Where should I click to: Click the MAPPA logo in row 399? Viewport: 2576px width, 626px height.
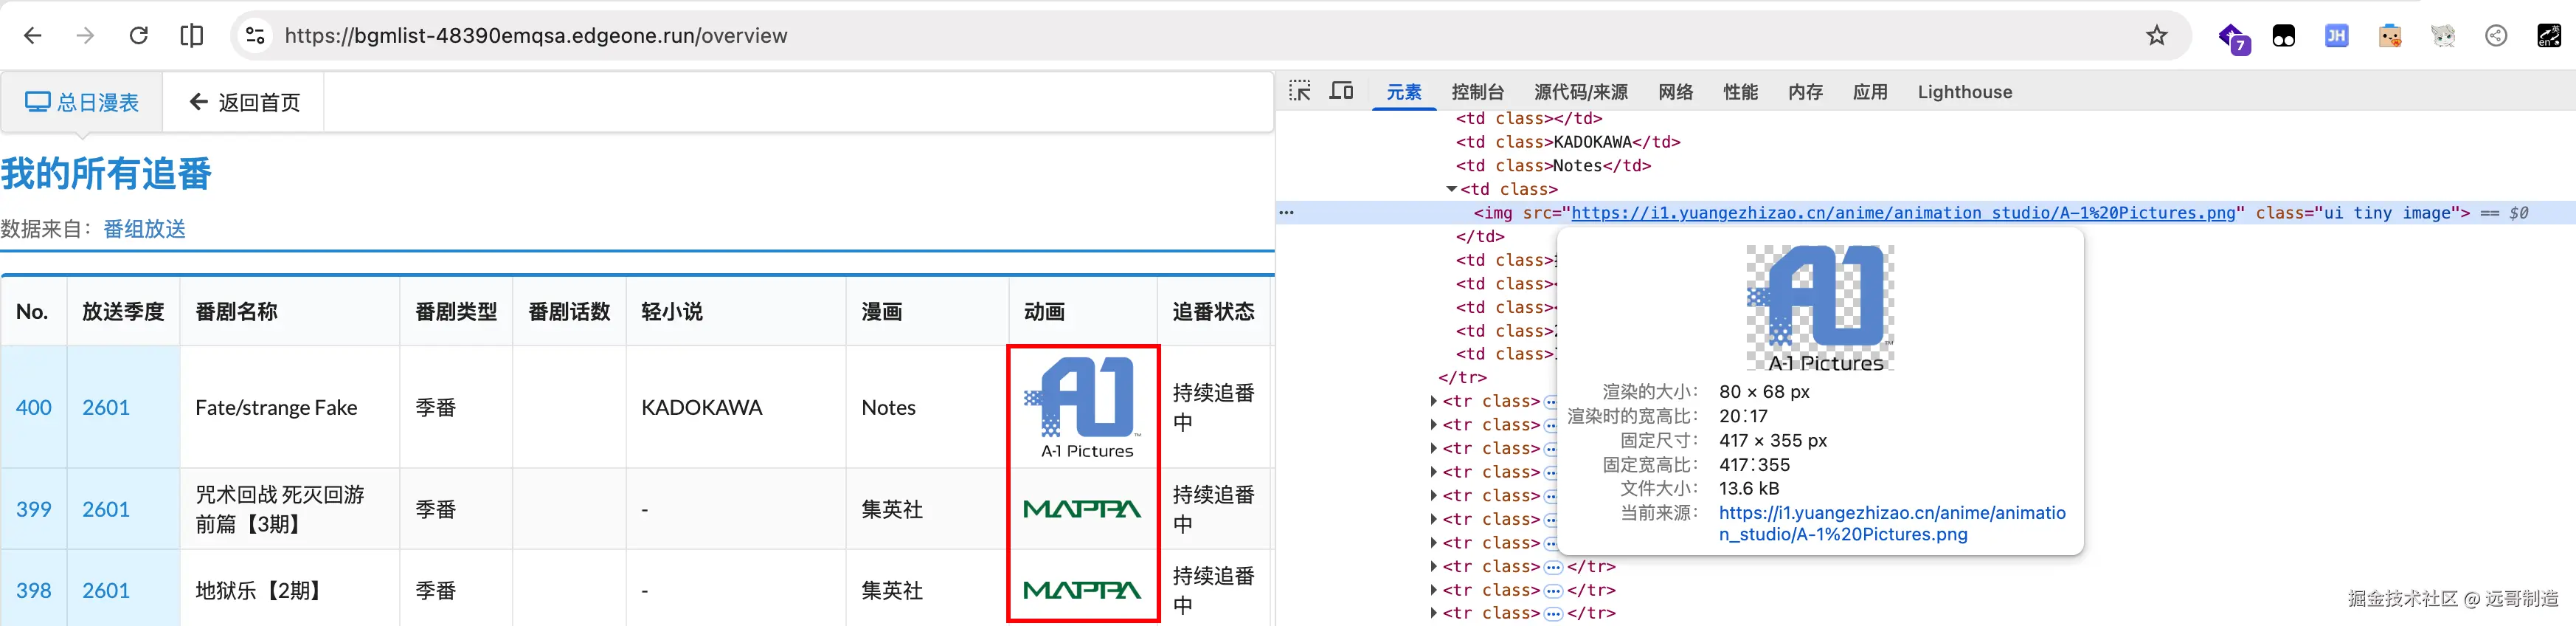click(1083, 509)
